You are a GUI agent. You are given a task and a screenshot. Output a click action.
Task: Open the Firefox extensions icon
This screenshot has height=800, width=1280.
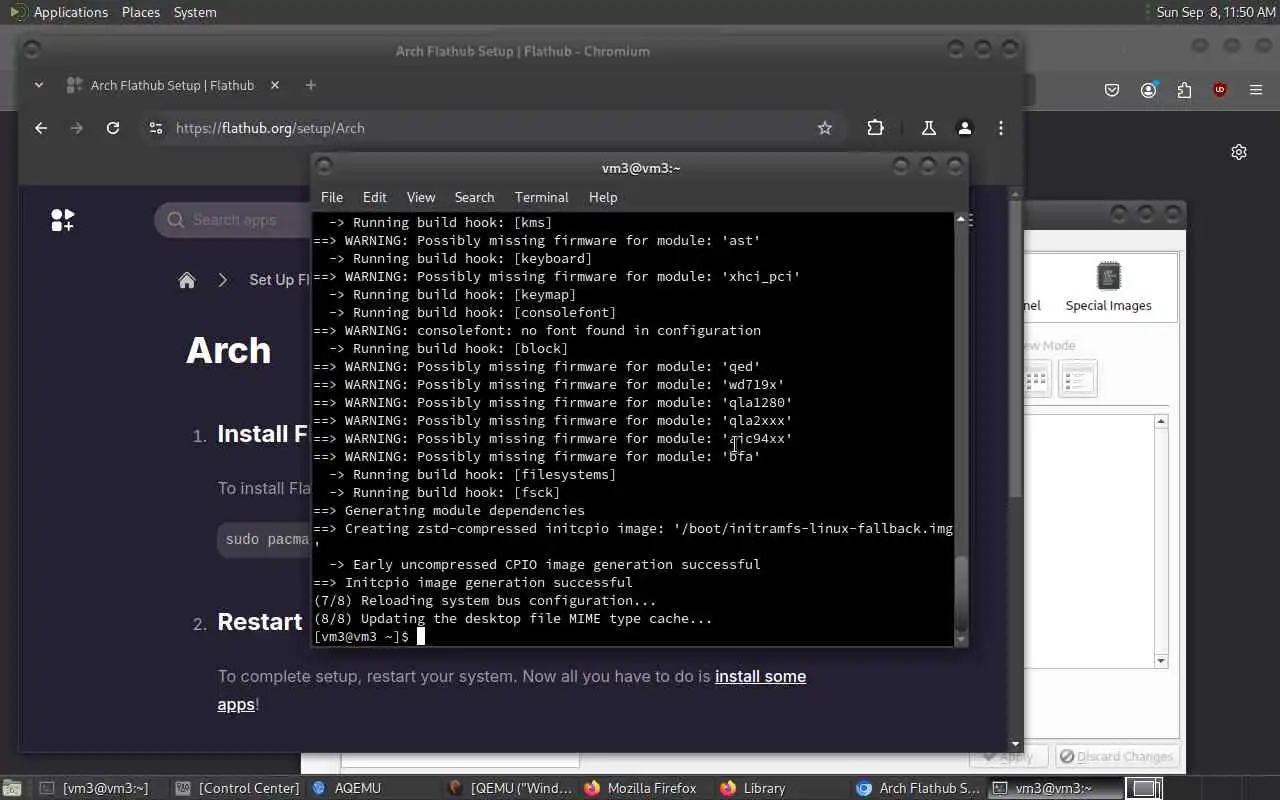coord(1184,90)
